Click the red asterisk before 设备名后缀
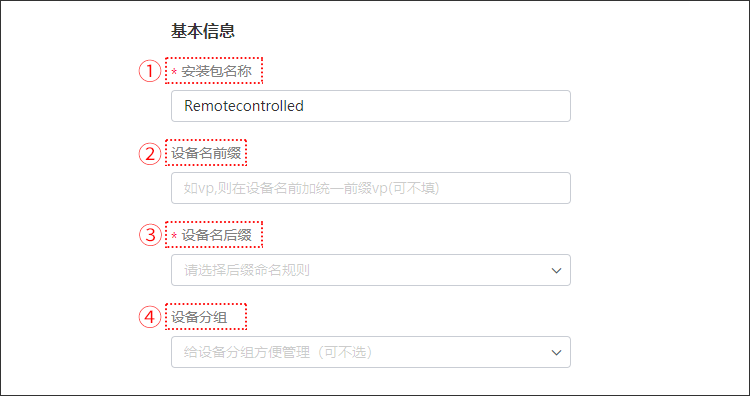Screen dimensions: 750x396 click(x=174, y=236)
